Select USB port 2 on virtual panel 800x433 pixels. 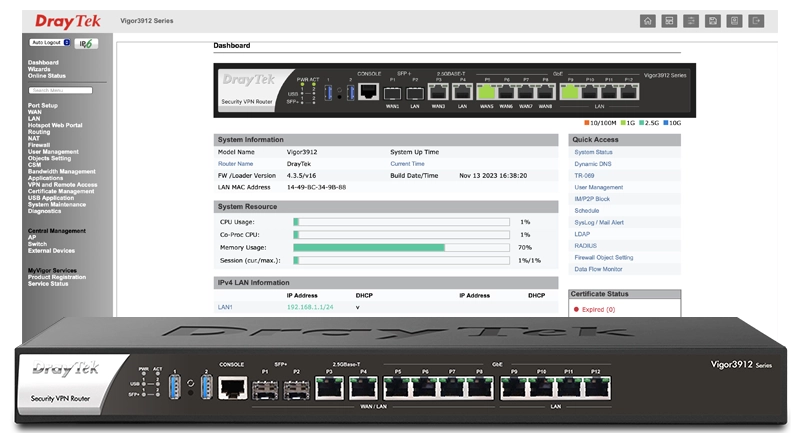351,93
